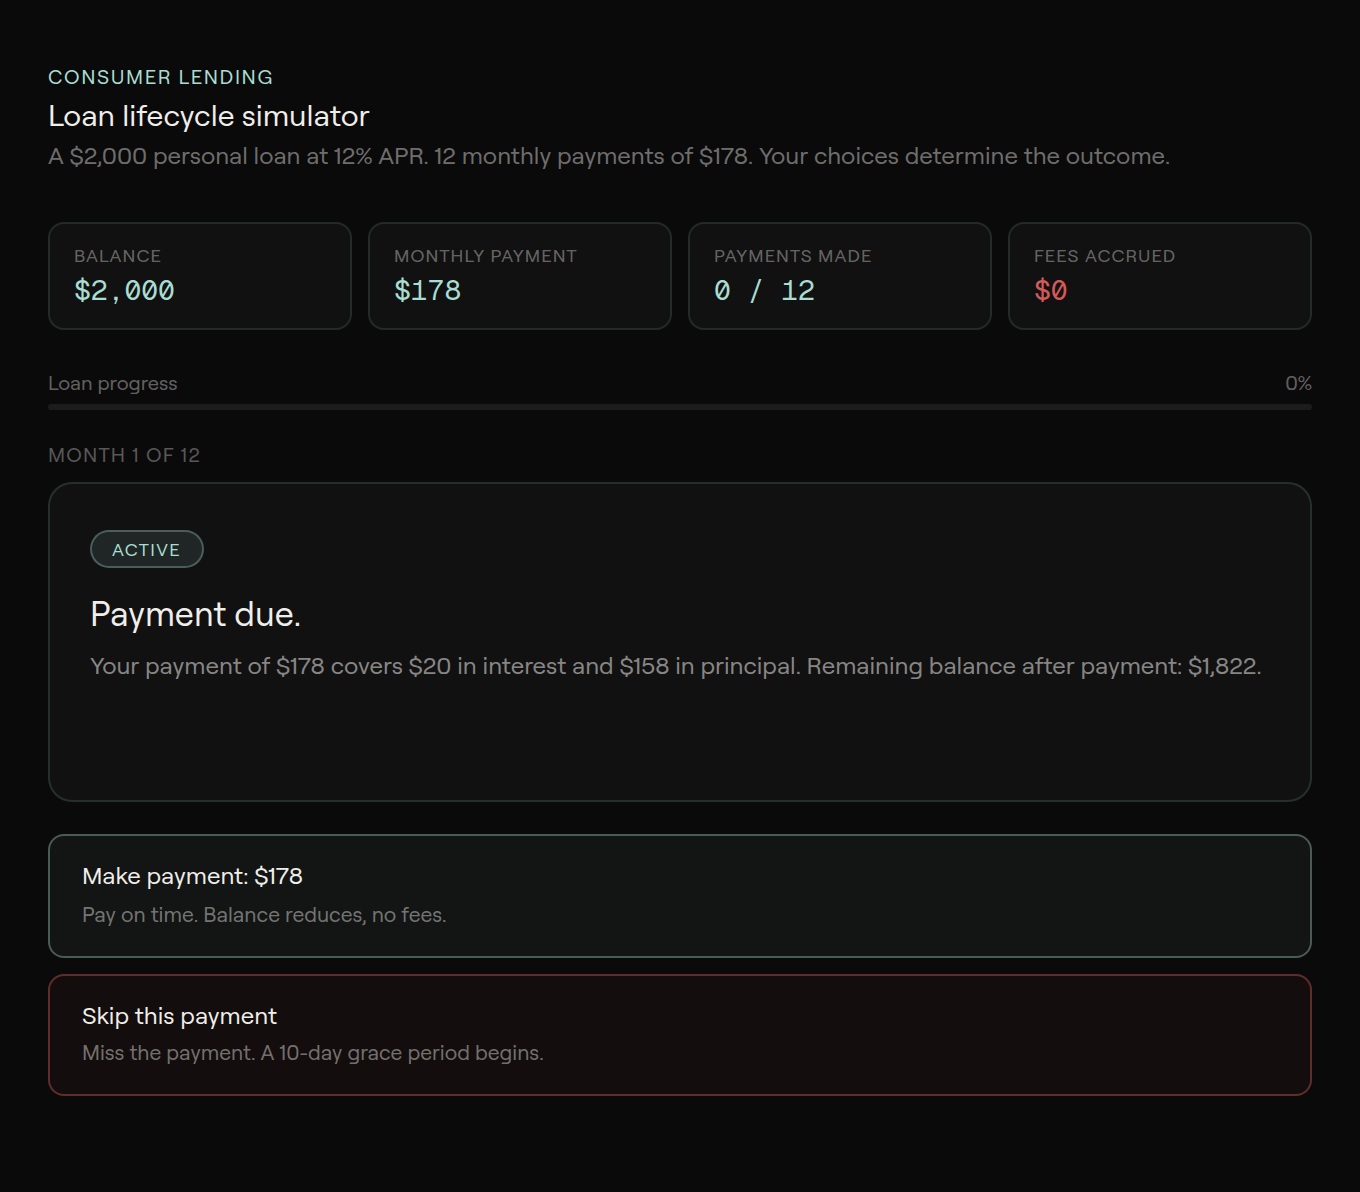Choose the Skip this payment option
This screenshot has width=1360, height=1192.
point(679,1034)
